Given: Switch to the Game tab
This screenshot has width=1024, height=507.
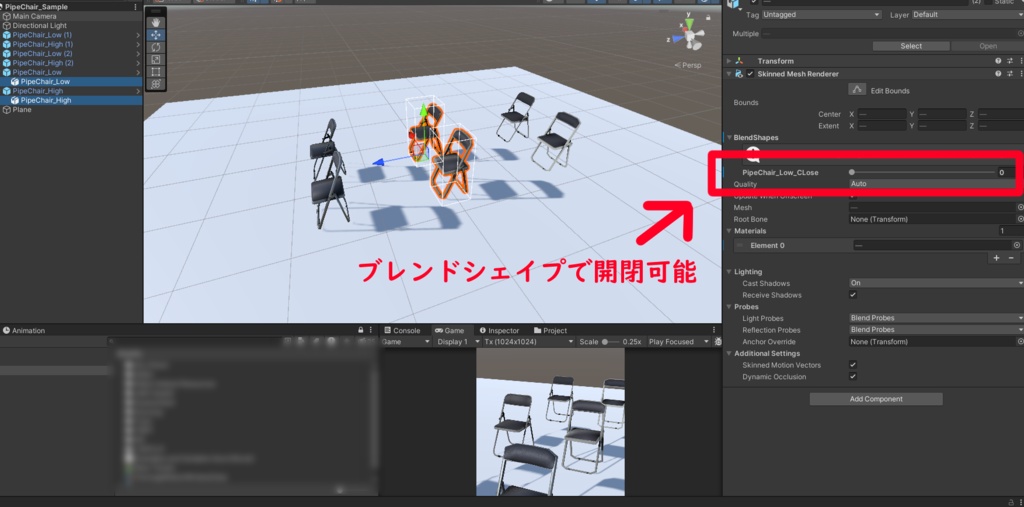Looking at the screenshot, I should click(449, 331).
